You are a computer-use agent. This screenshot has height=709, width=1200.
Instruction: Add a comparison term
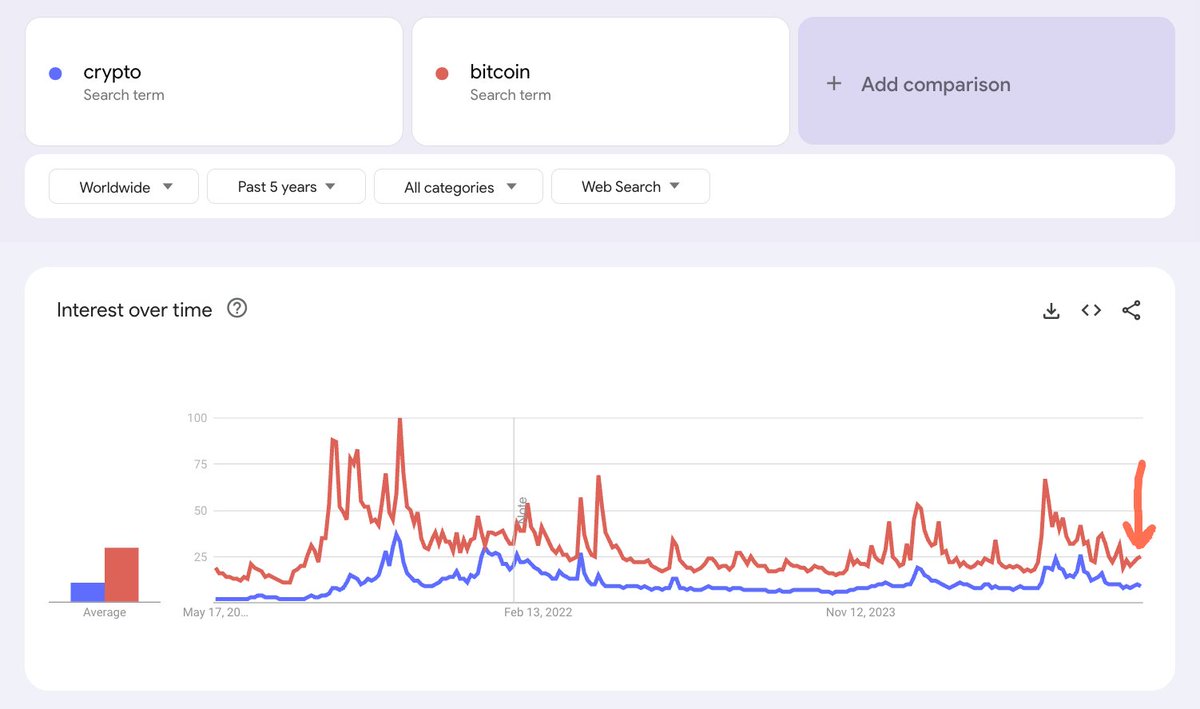coord(986,81)
